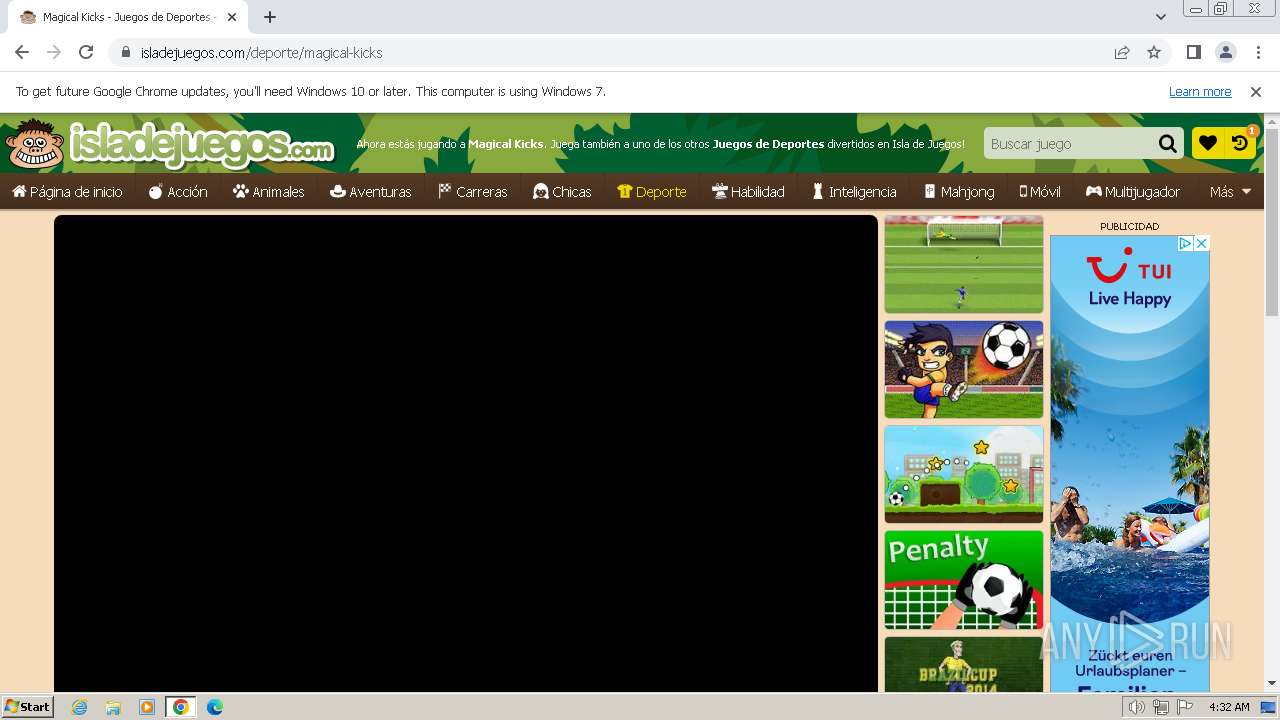Click the share page icon in address bar
The image size is (1280, 720).
[x=1122, y=52]
